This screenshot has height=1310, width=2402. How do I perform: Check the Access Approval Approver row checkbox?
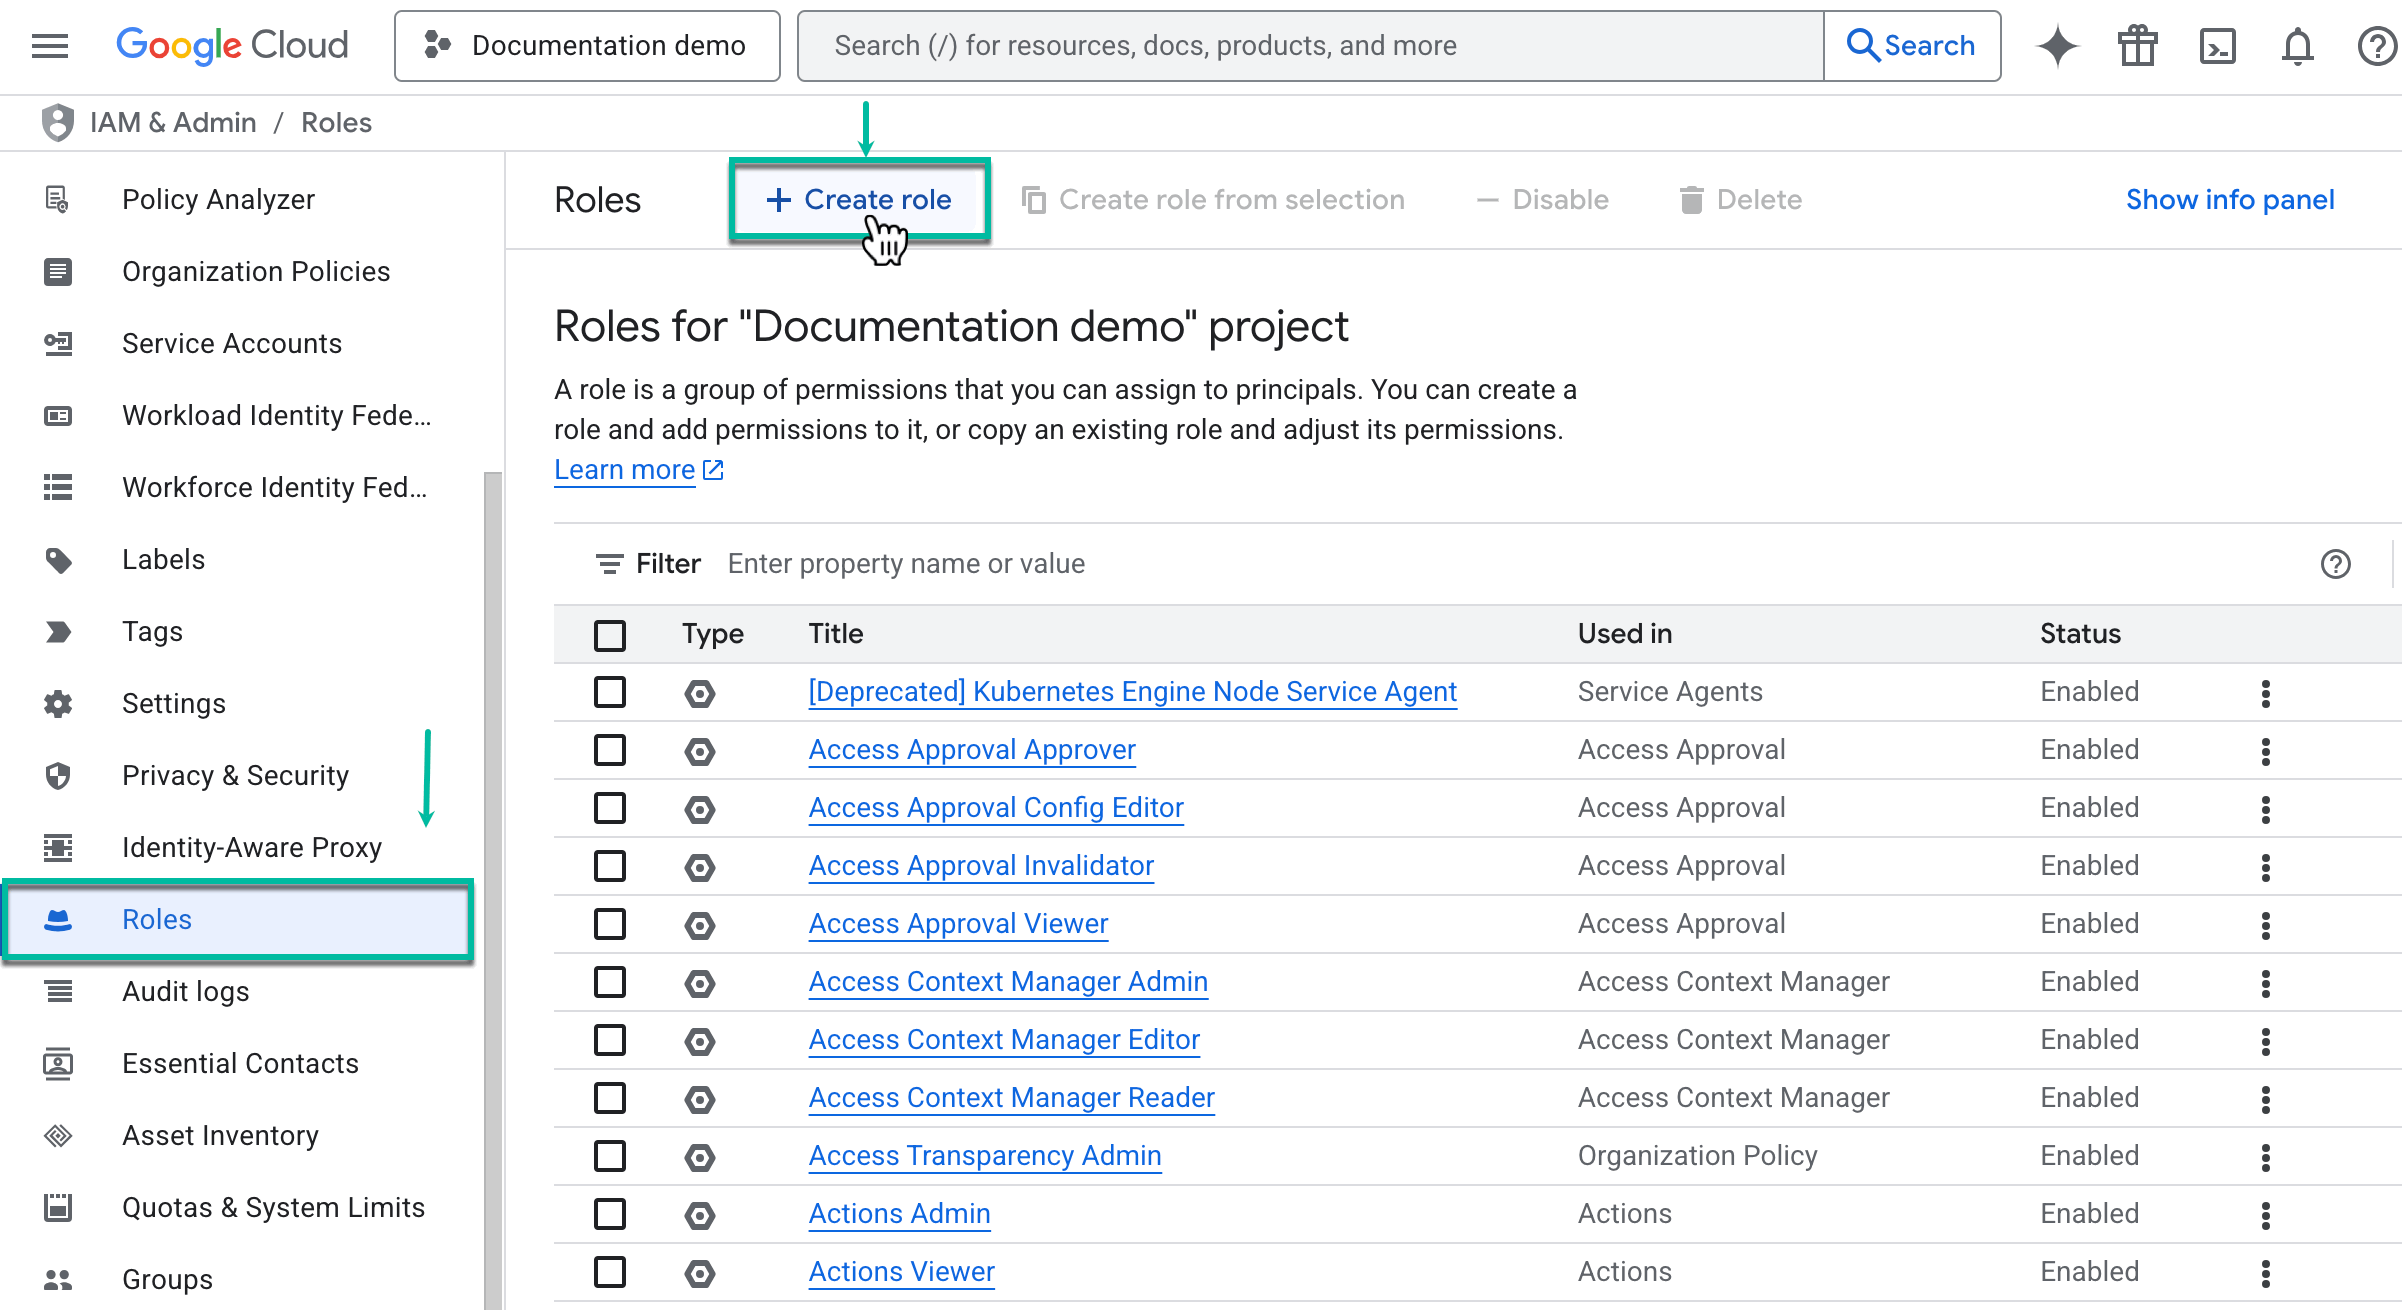pyautogui.click(x=610, y=750)
